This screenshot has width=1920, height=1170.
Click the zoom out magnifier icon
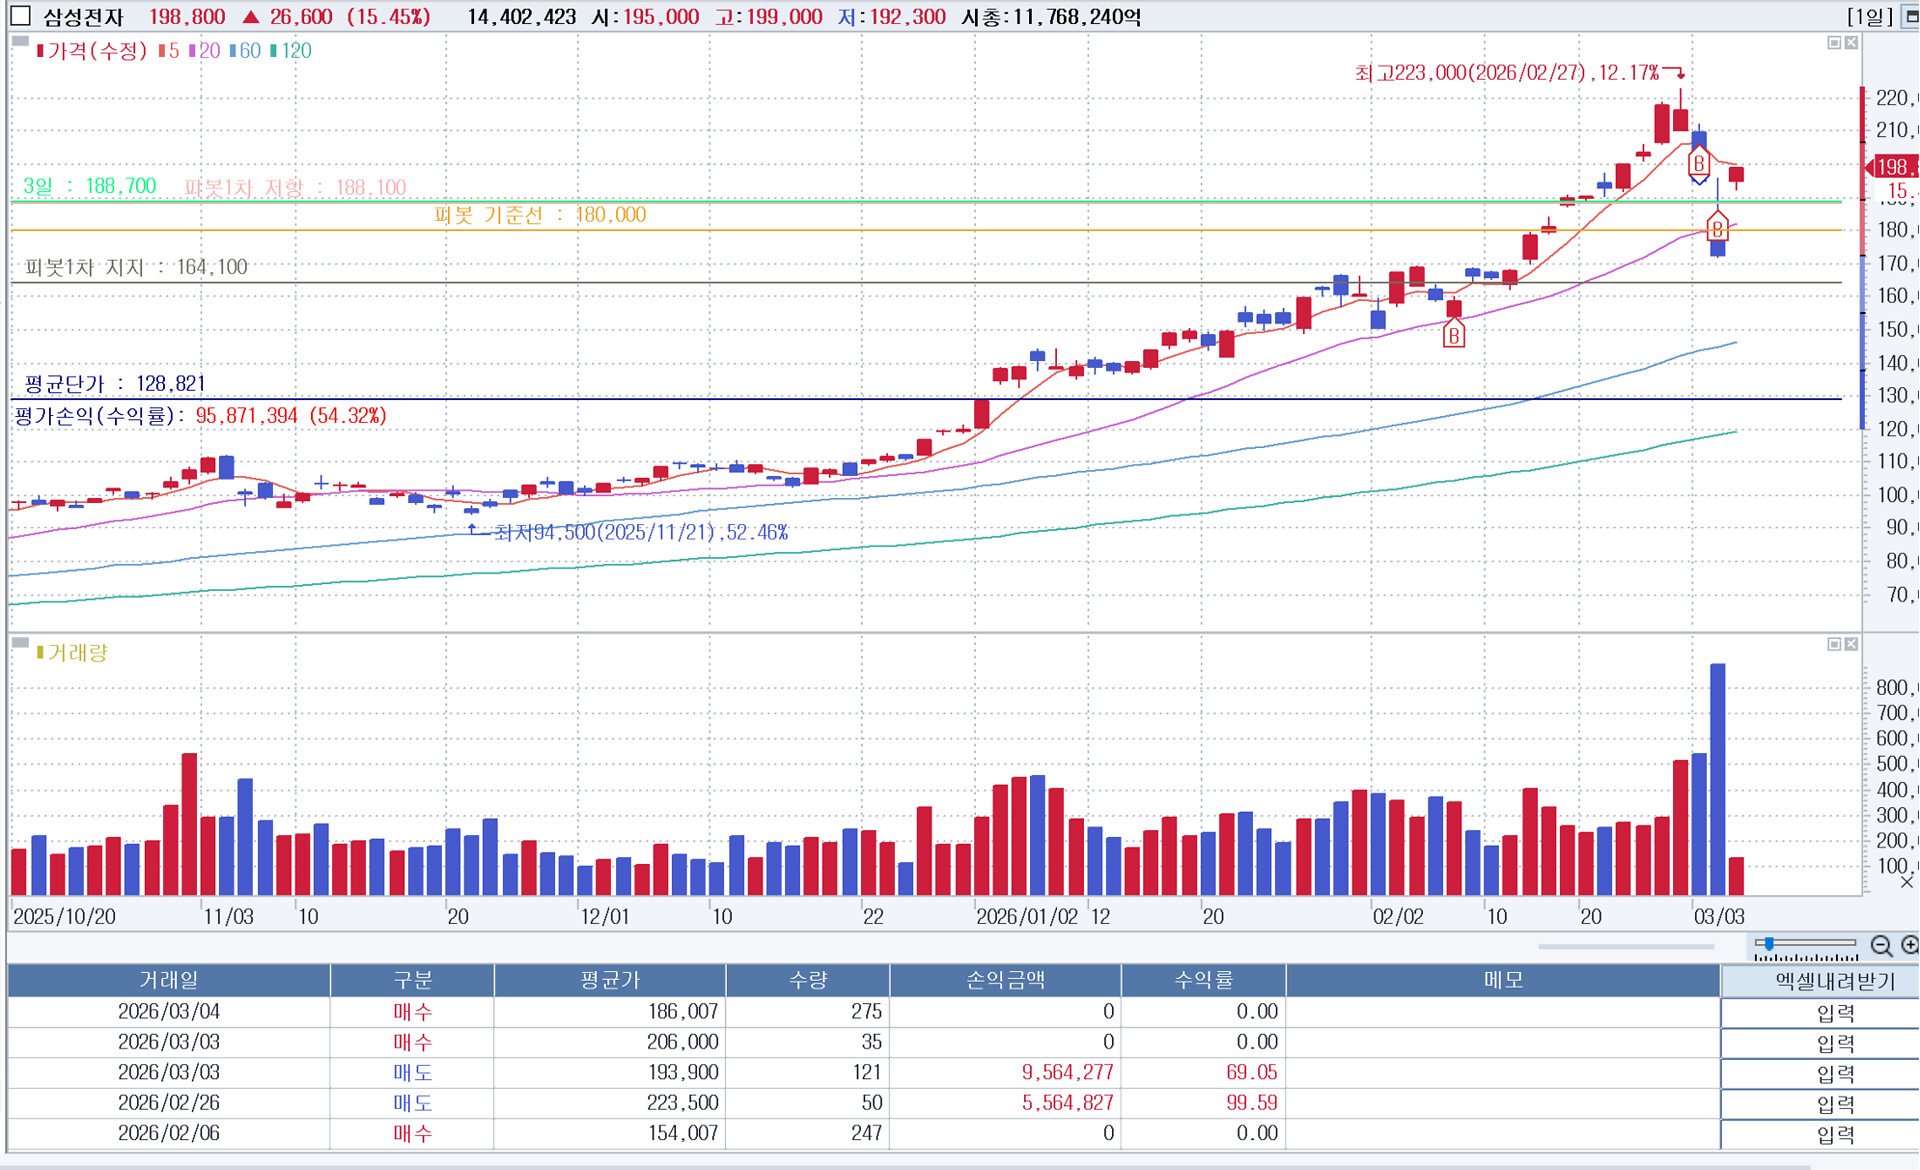tap(1880, 946)
